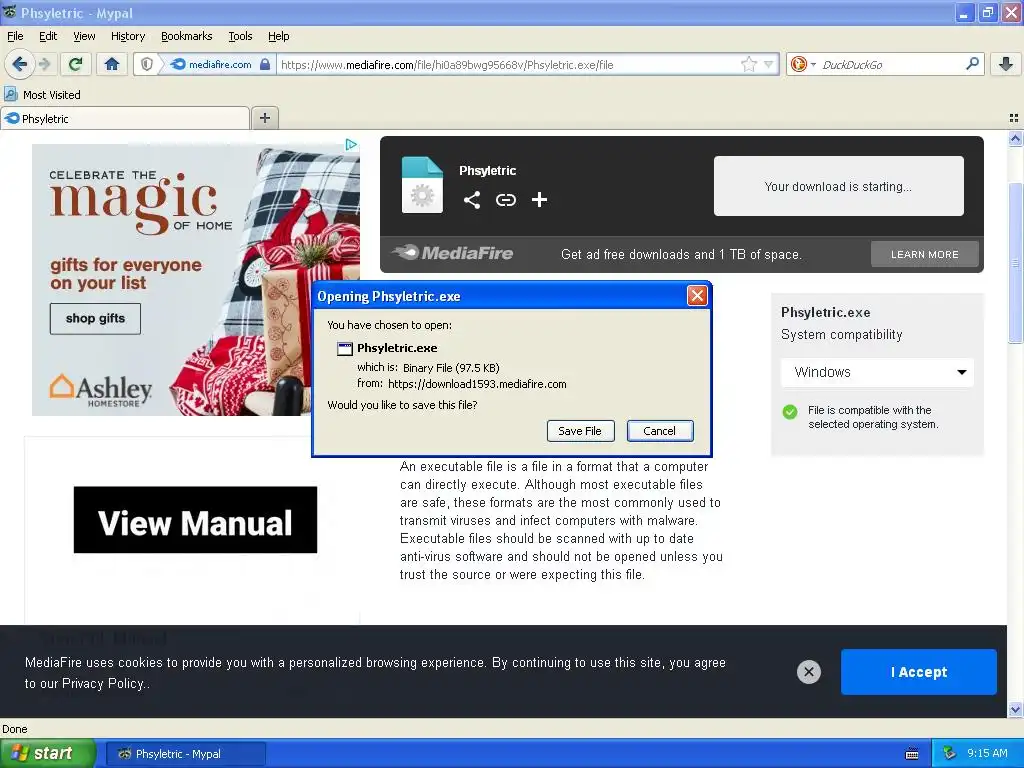Image resolution: width=1024 pixels, height=768 pixels.
Task: Open the Tools menu
Action: pos(240,37)
